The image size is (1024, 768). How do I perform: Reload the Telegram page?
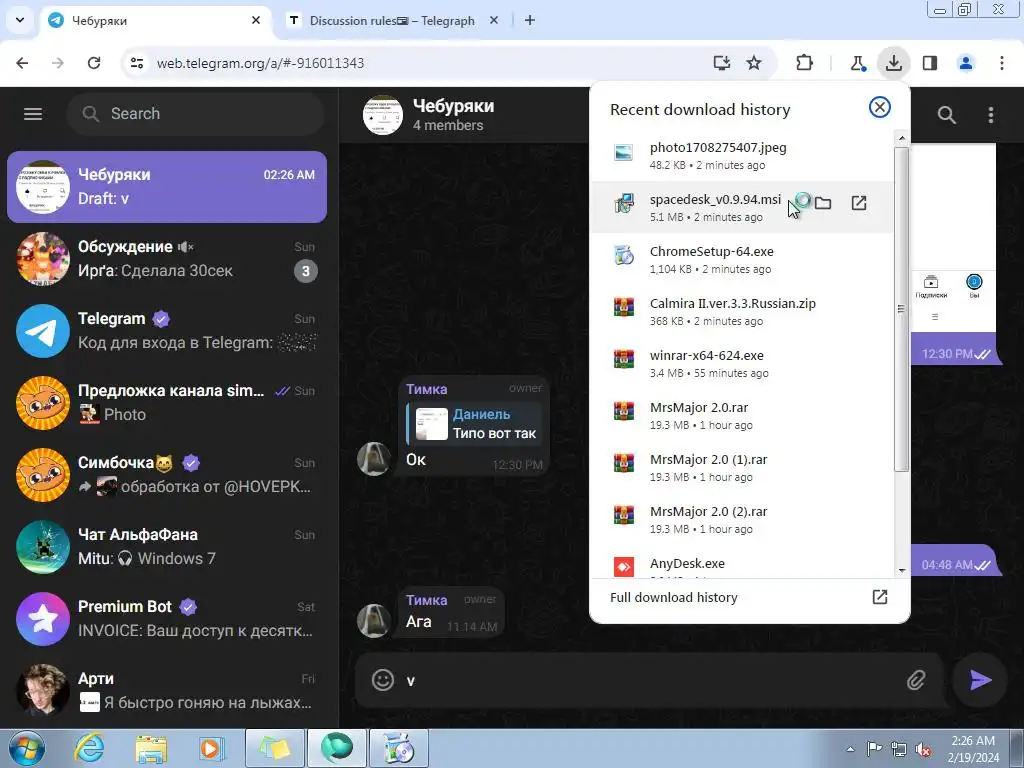[94, 63]
